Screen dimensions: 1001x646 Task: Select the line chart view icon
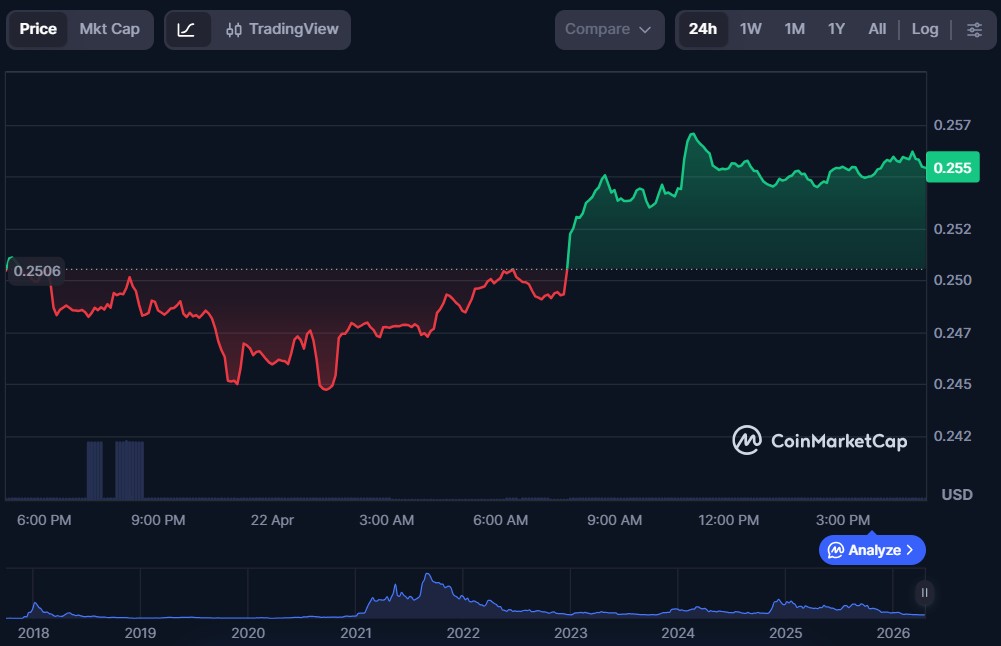click(187, 29)
